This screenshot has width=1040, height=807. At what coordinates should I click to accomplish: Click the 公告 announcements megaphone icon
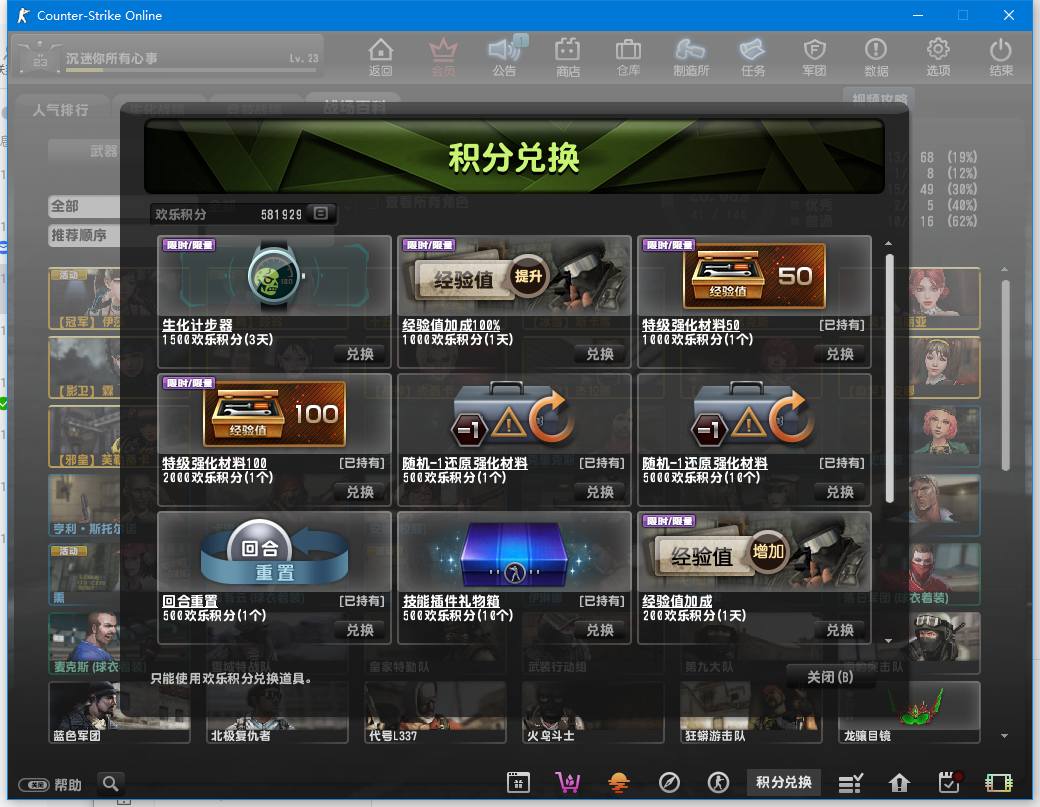tap(504, 56)
